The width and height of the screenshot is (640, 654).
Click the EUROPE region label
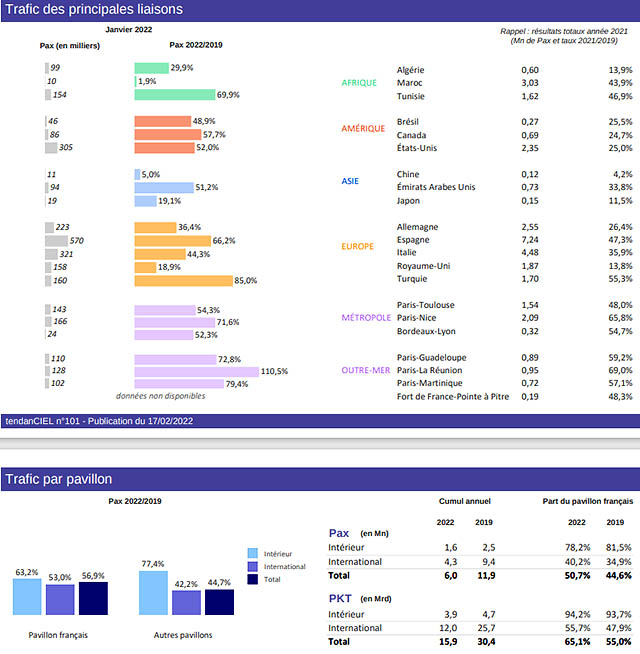pos(357,247)
